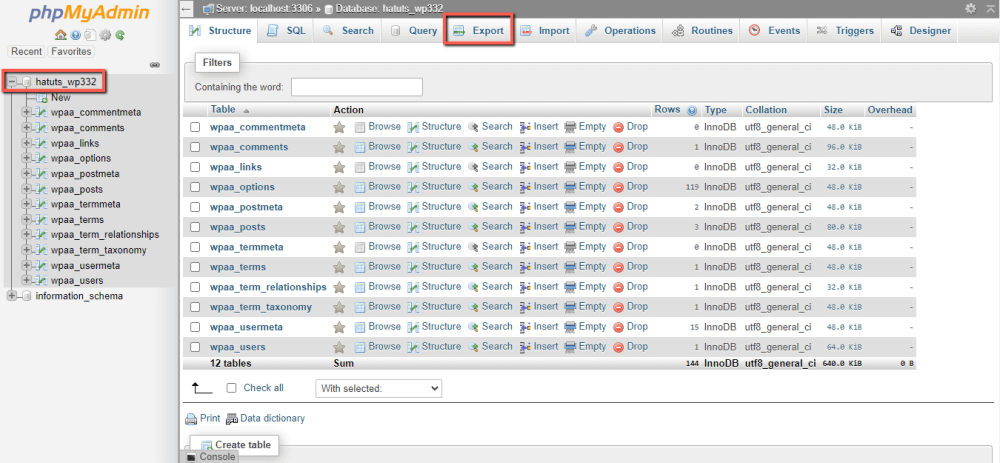Open navigation panel settings gear icon
This screenshot has width=1000, height=463.
coord(105,36)
